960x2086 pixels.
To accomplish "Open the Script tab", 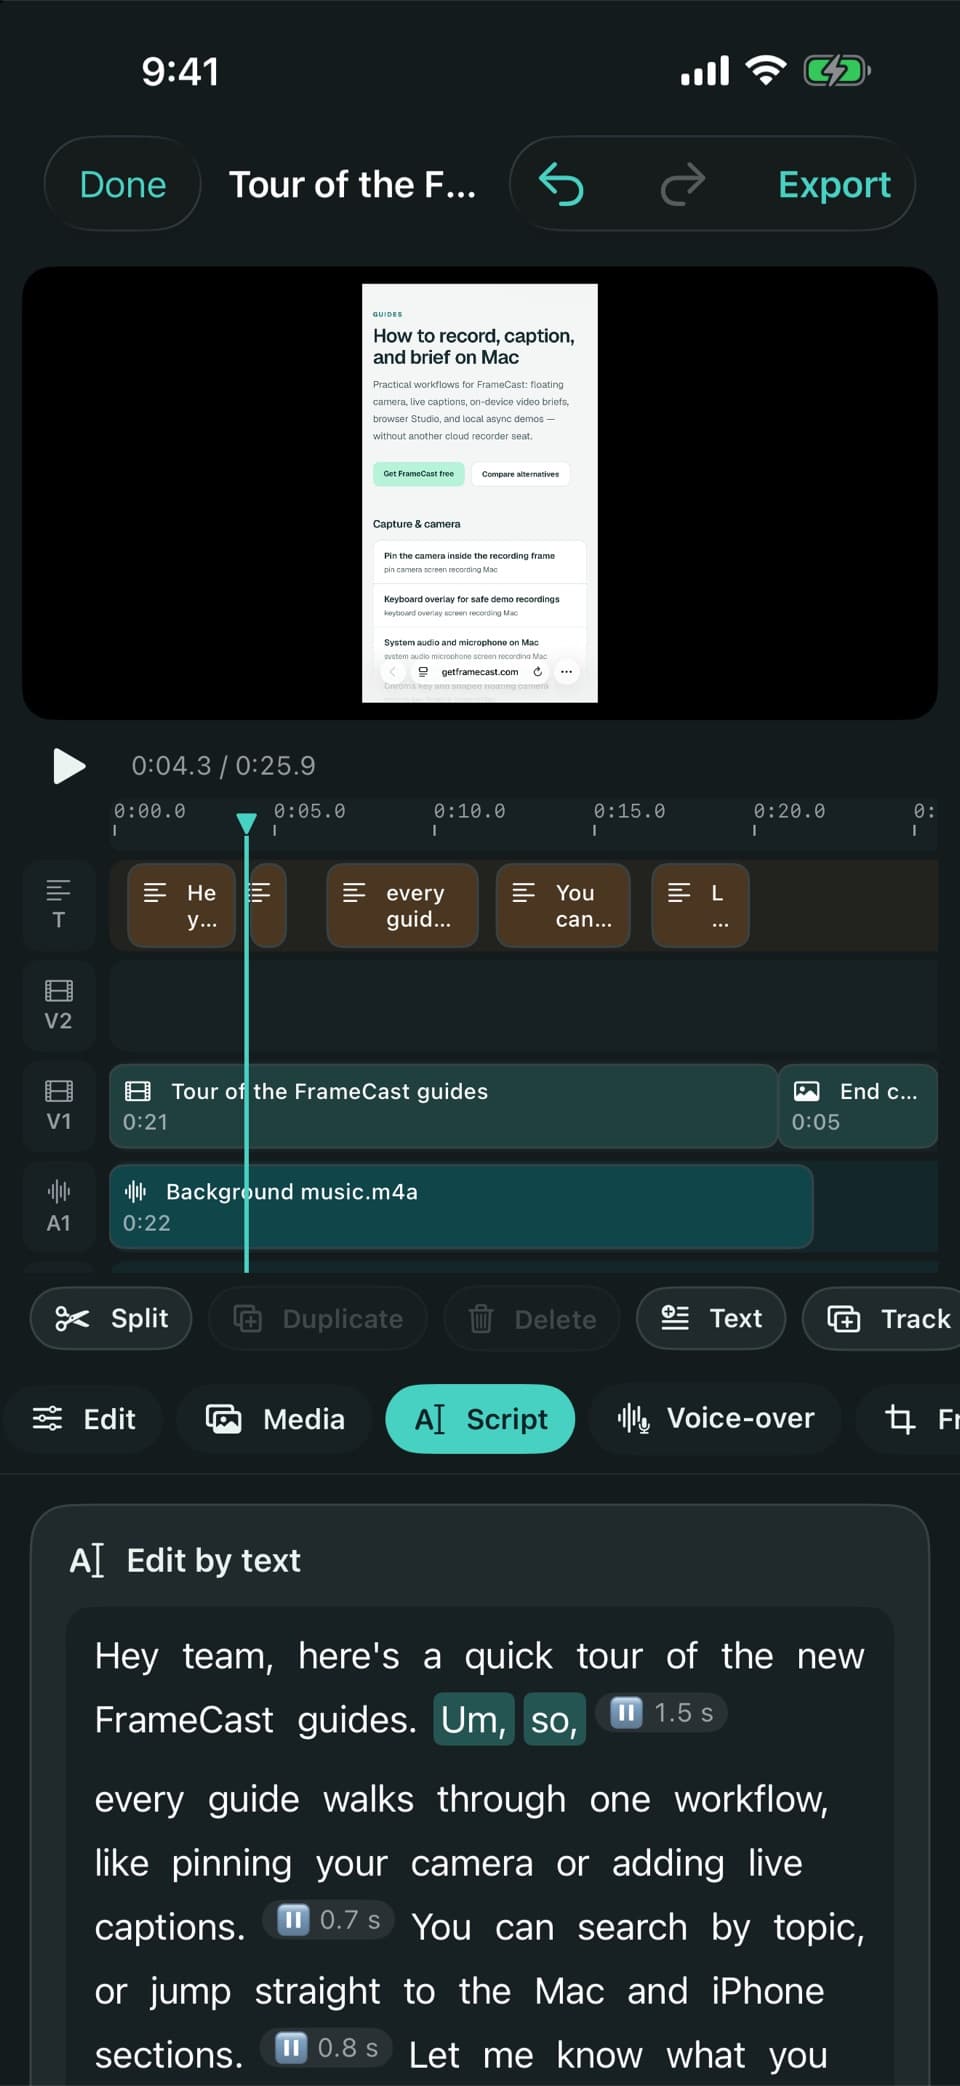I will click(x=481, y=1419).
